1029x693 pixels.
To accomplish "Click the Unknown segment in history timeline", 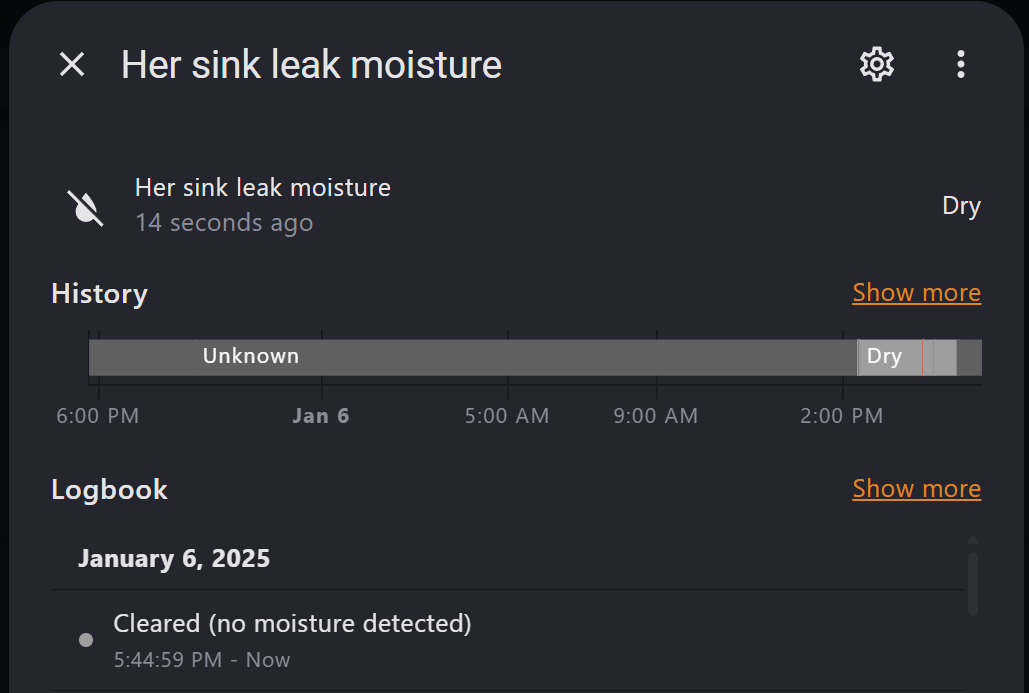I will coord(250,357).
